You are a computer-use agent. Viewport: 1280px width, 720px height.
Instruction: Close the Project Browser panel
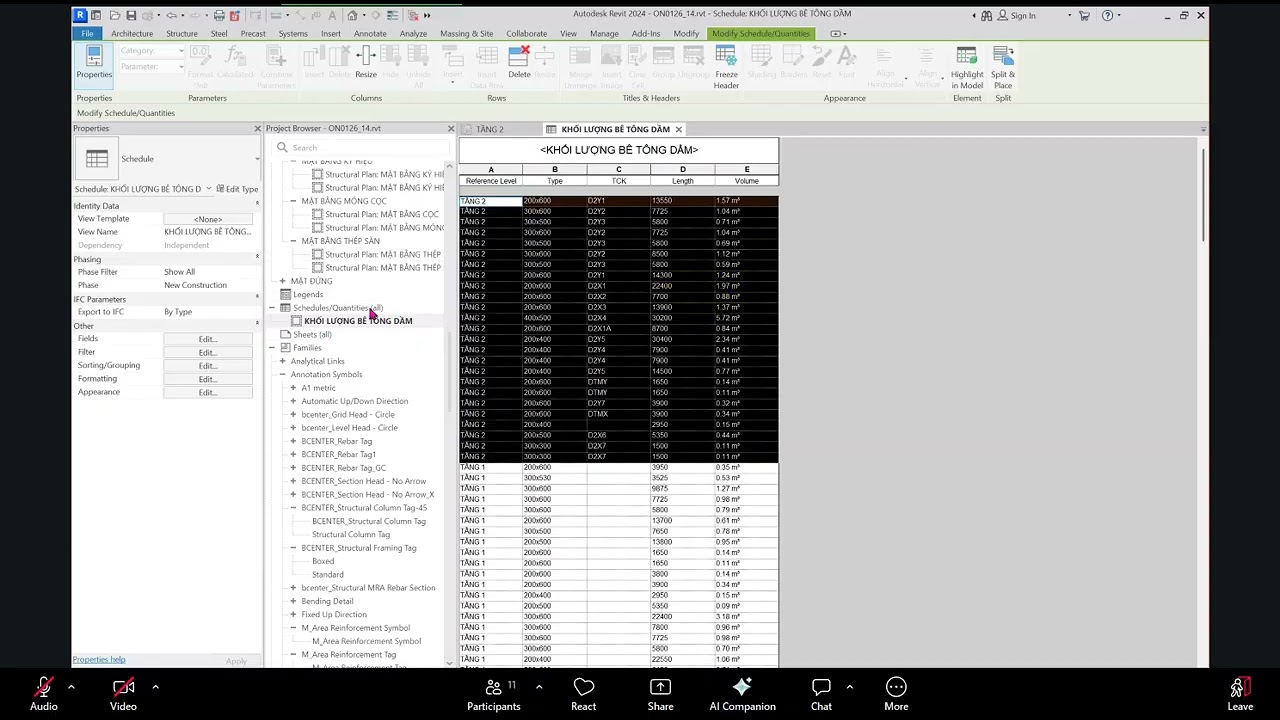coord(450,128)
